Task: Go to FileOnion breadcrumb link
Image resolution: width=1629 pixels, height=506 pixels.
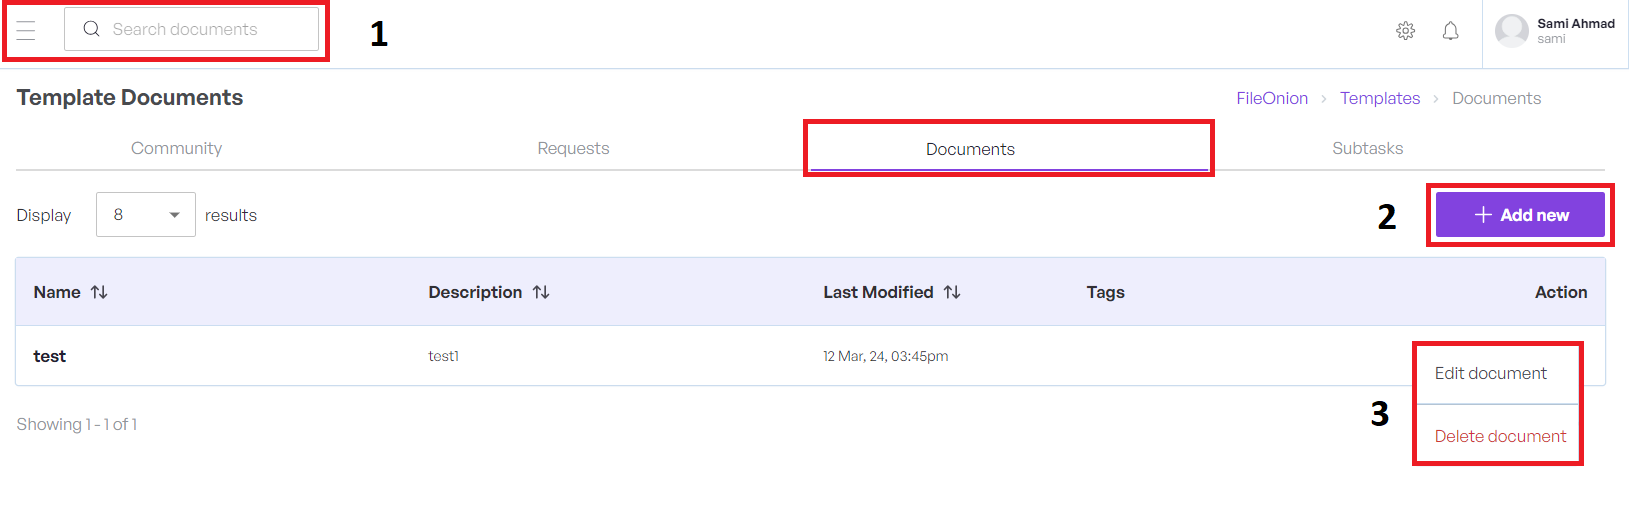Action: click(1271, 98)
